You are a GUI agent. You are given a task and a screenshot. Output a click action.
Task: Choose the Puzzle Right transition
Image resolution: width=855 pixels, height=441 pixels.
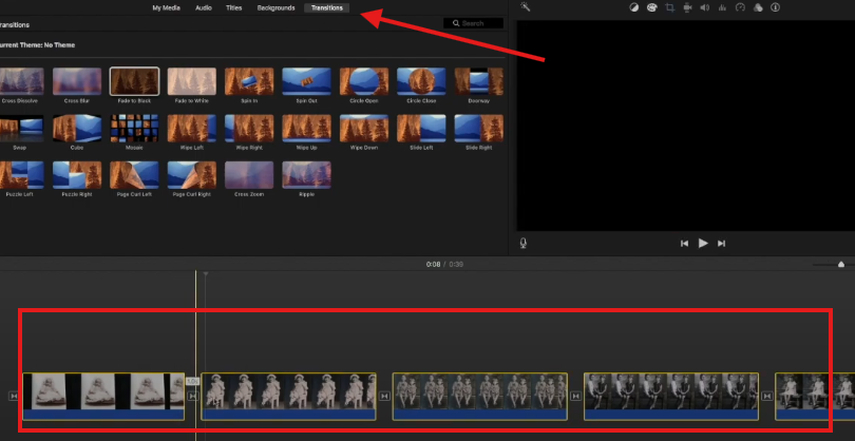[77, 175]
